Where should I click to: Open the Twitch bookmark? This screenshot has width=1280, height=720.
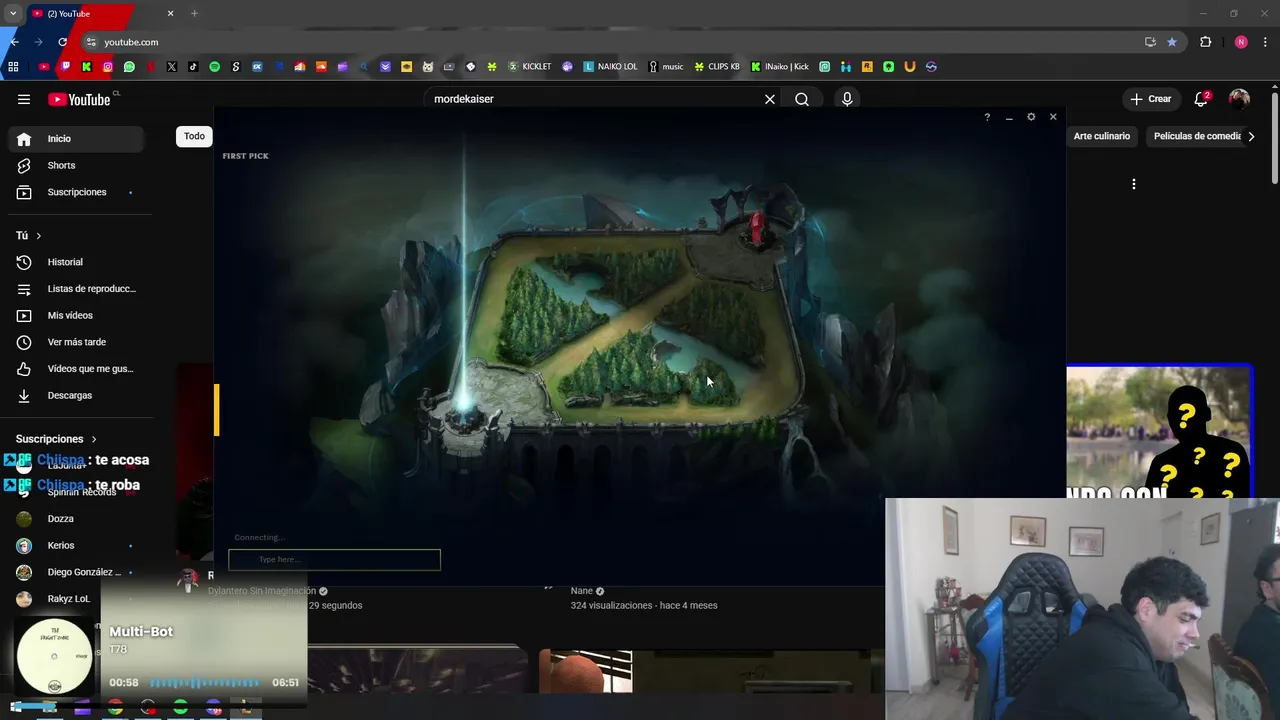(x=65, y=67)
